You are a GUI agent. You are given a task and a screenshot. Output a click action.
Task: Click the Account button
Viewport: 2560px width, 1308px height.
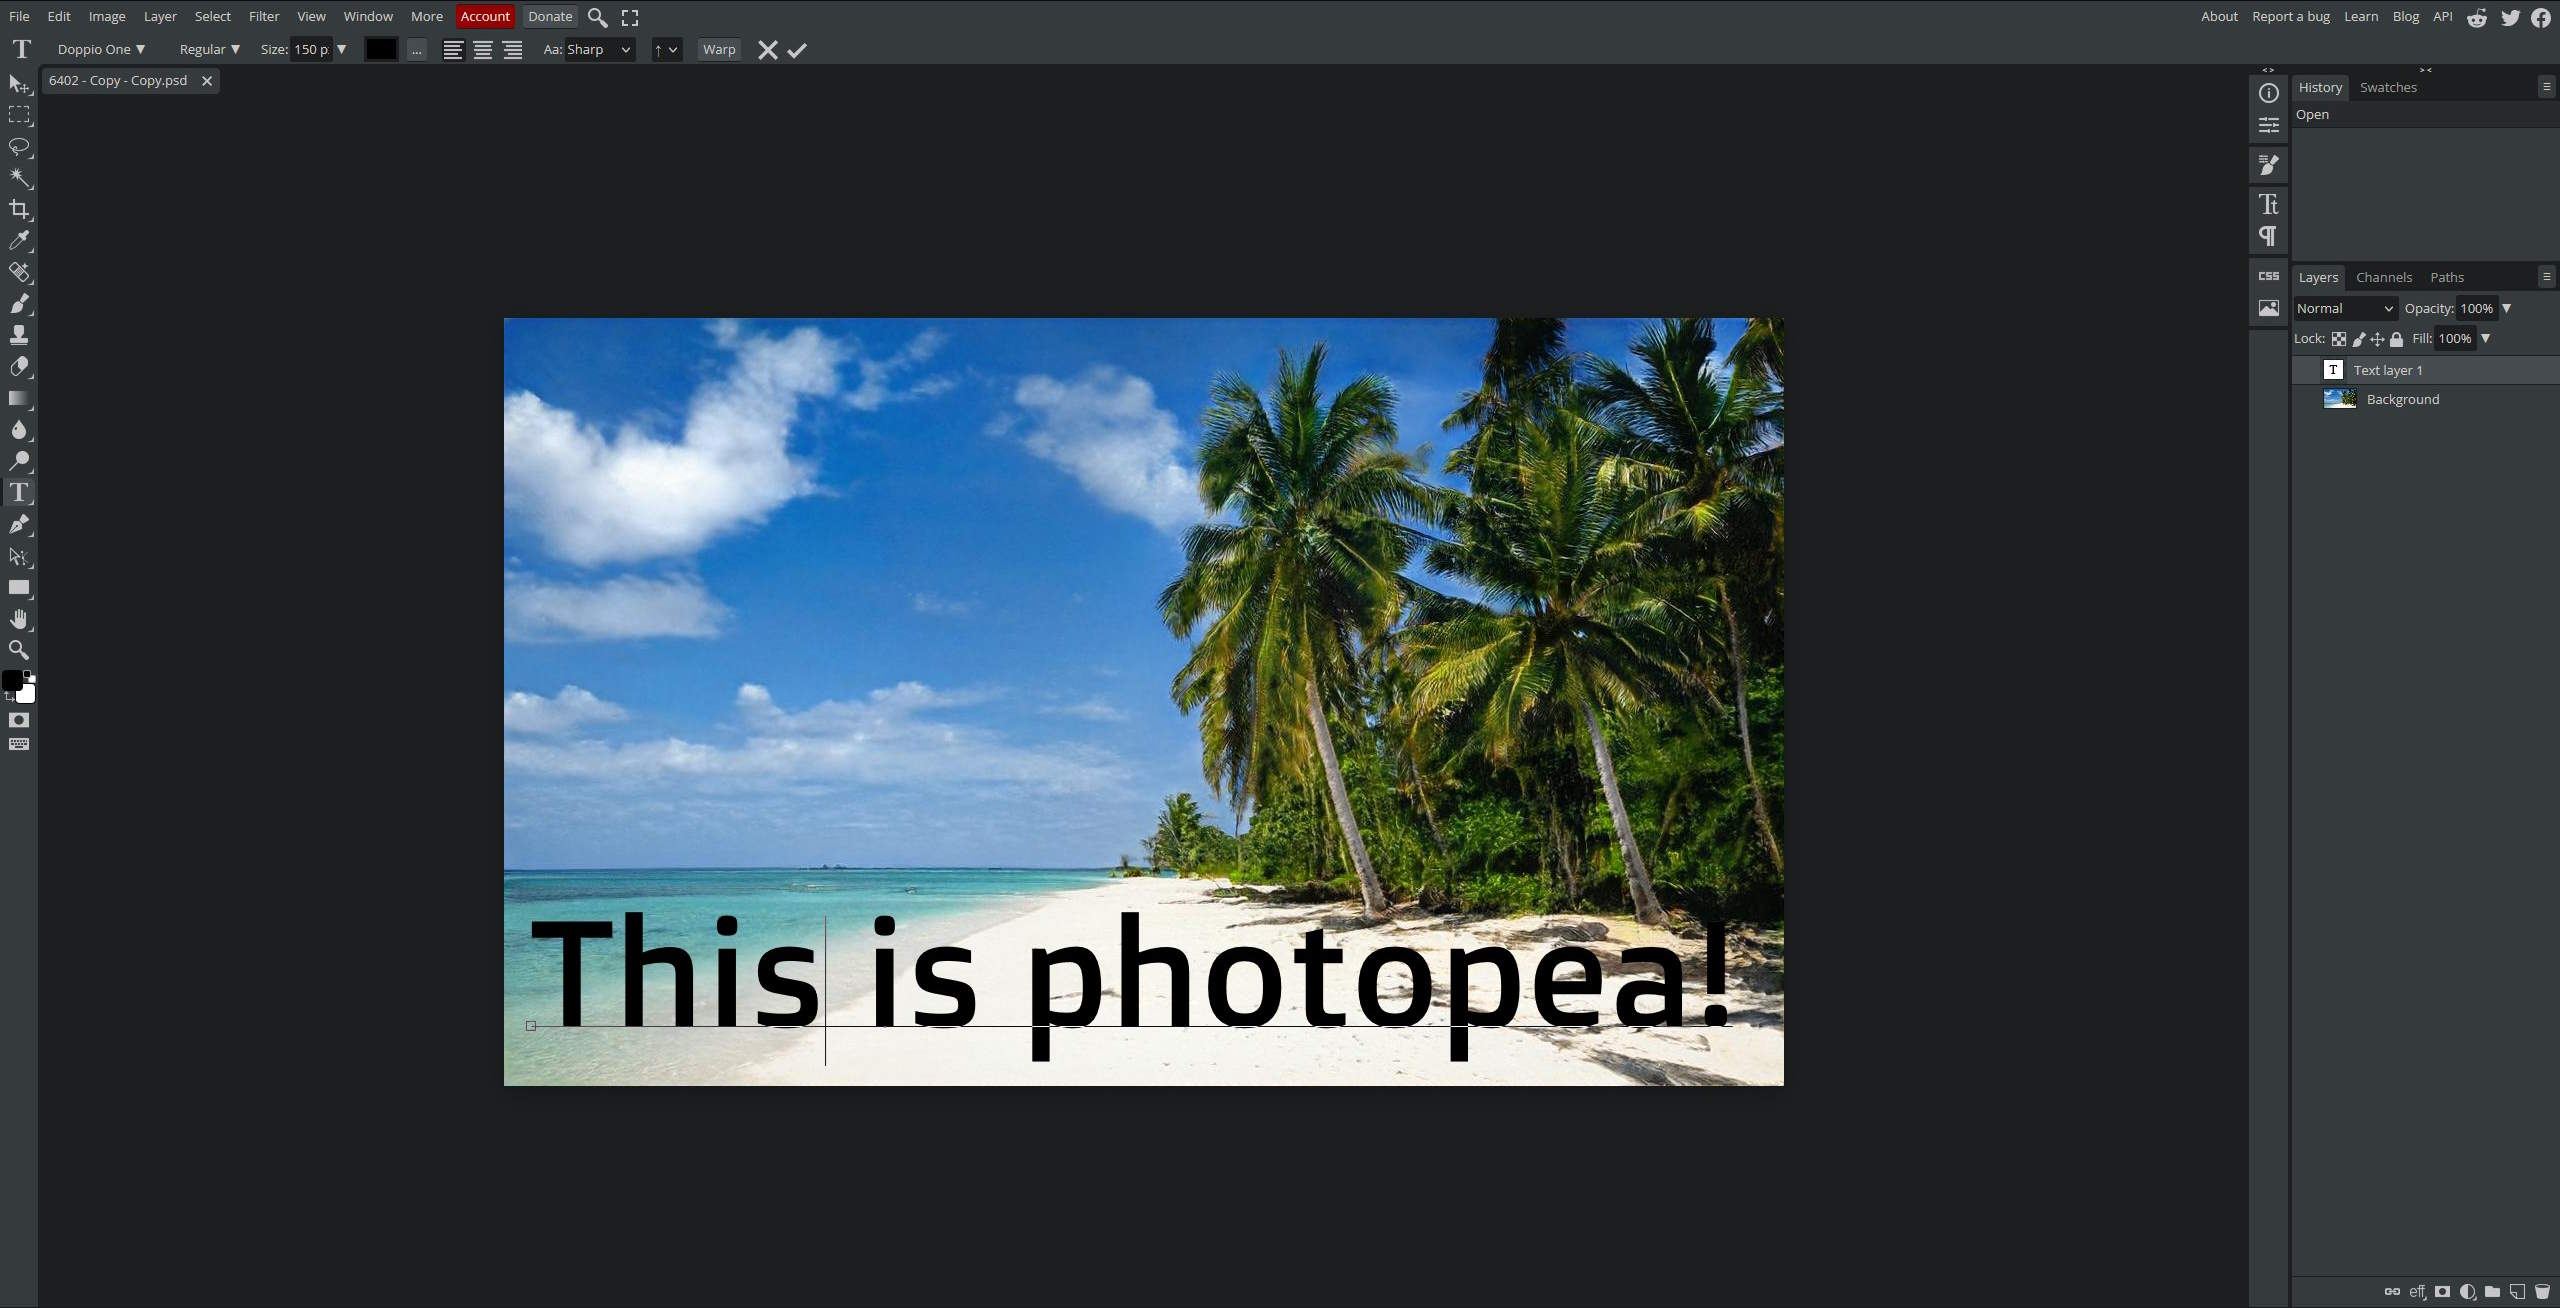(x=485, y=16)
